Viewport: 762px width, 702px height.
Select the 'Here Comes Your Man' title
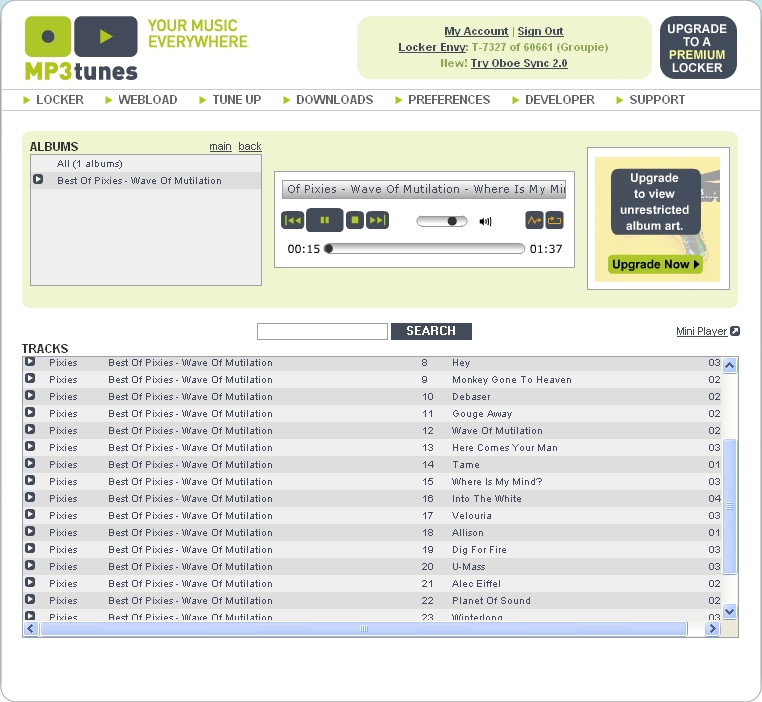pyautogui.click(x=504, y=447)
